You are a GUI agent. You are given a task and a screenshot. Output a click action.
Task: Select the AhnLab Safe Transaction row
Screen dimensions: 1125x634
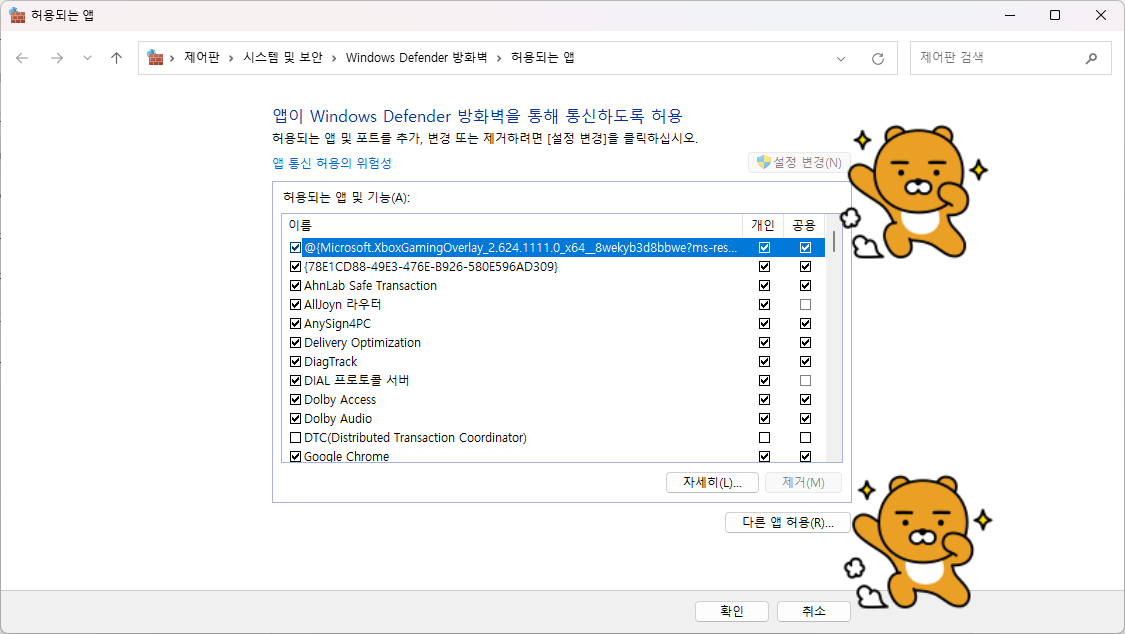tap(553, 285)
